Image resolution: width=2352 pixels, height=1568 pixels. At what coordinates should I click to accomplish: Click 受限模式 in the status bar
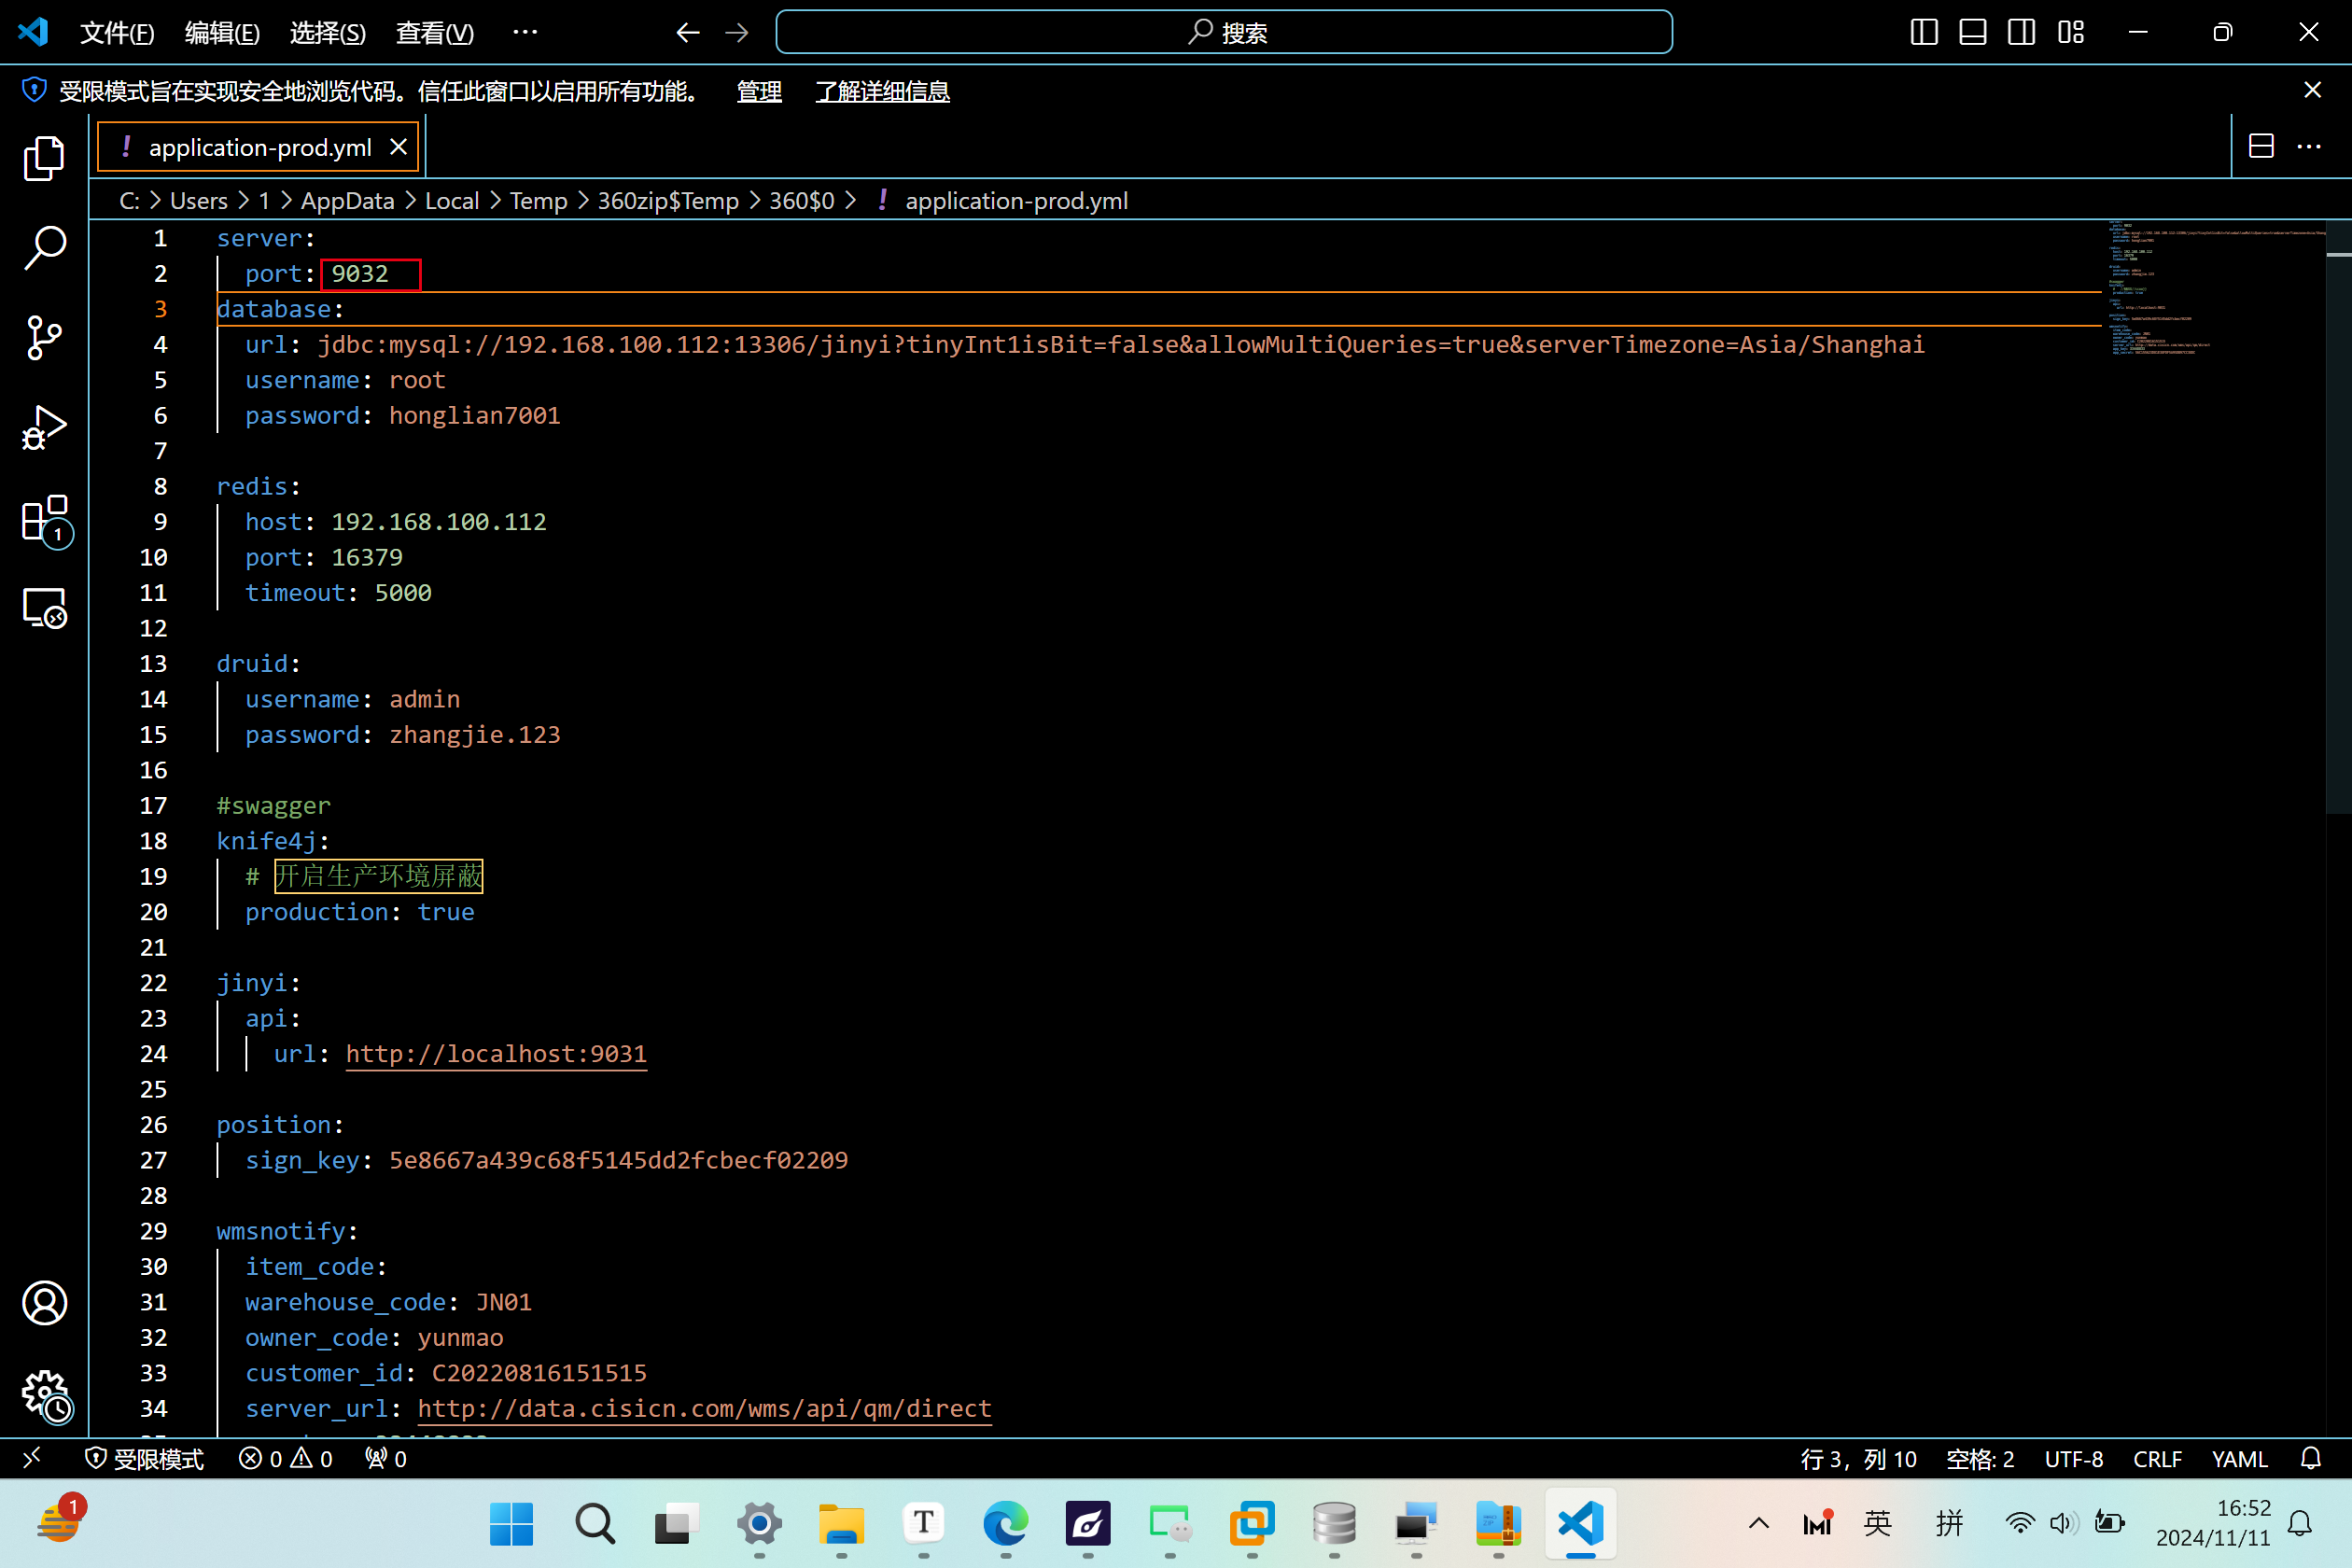[145, 1458]
